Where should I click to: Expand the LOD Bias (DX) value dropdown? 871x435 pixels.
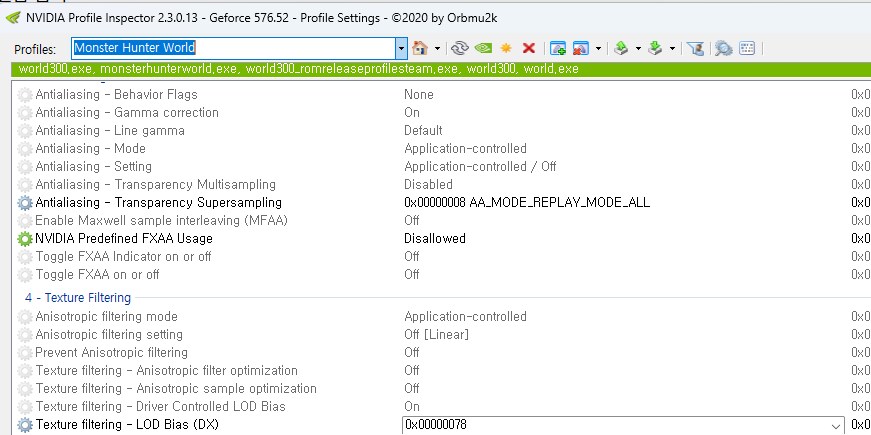[x=836, y=425]
